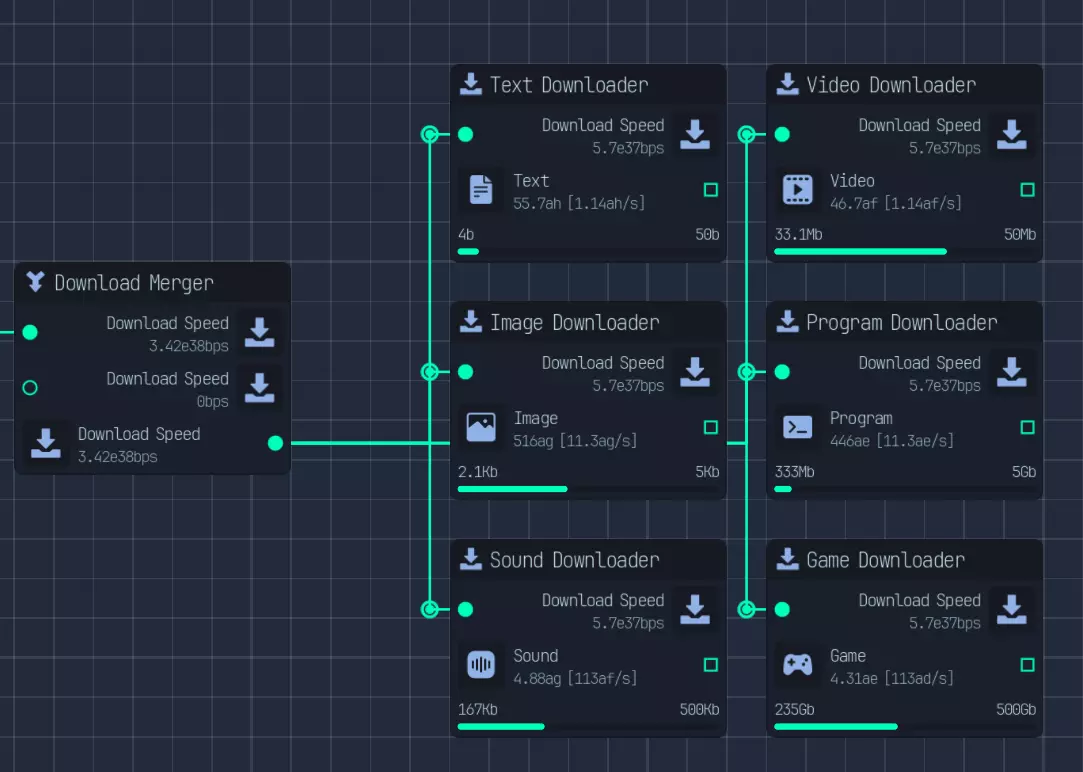Click the 'Text Downloader' node title
This screenshot has width=1083, height=772.
(x=569, y=85)
